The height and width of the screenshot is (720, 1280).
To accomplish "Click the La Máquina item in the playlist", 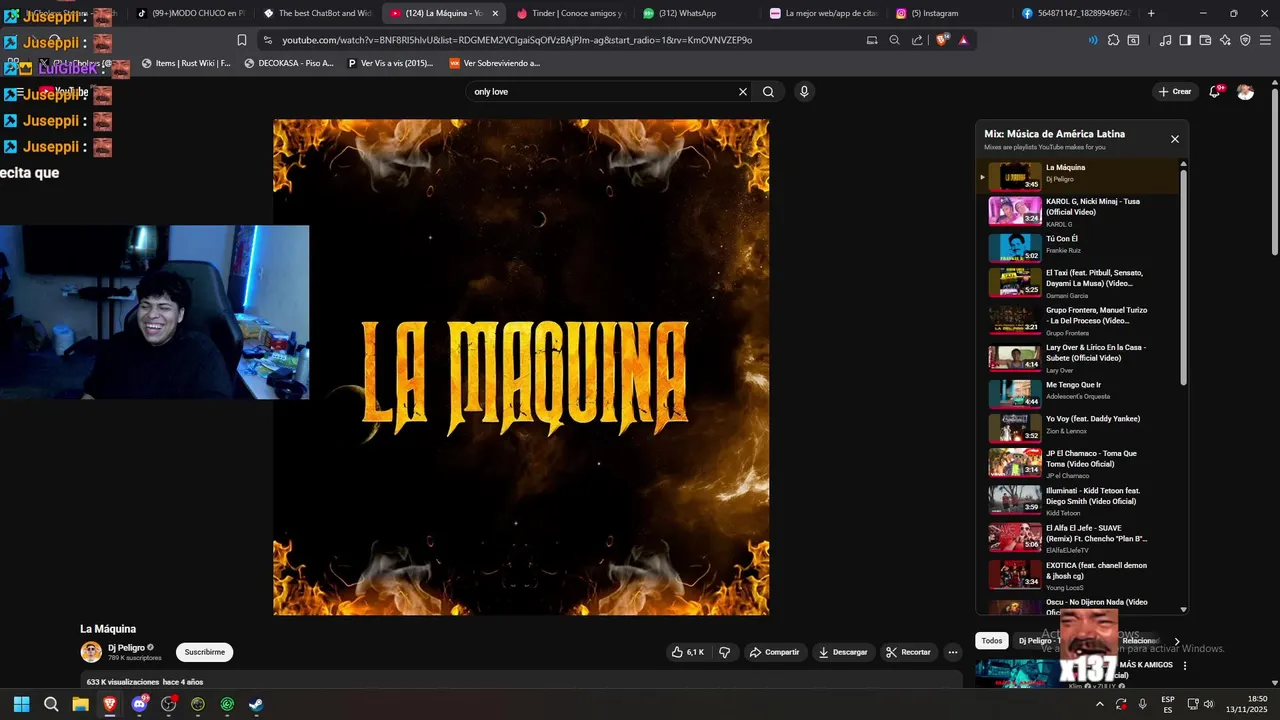I will point(1078,176).
